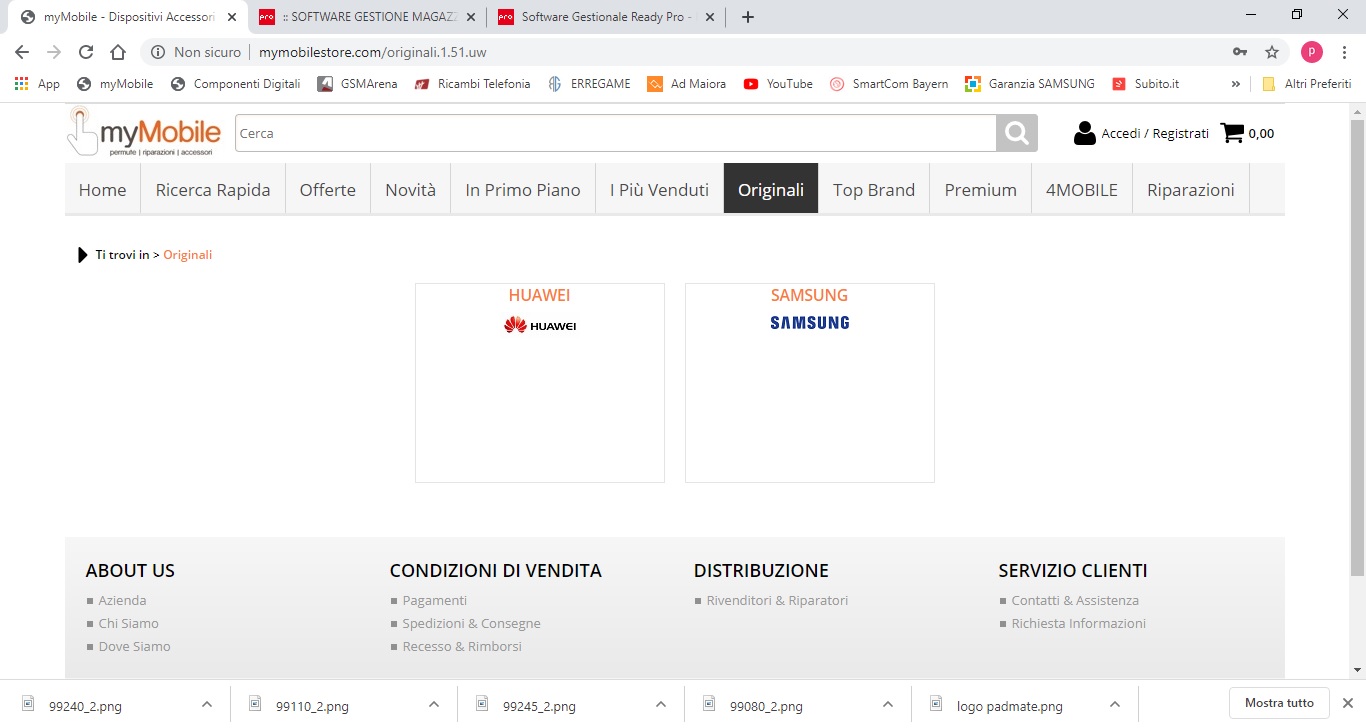Close the downloads bar
This screenshot has height=728, width=1366.
tap(1347, 703)
